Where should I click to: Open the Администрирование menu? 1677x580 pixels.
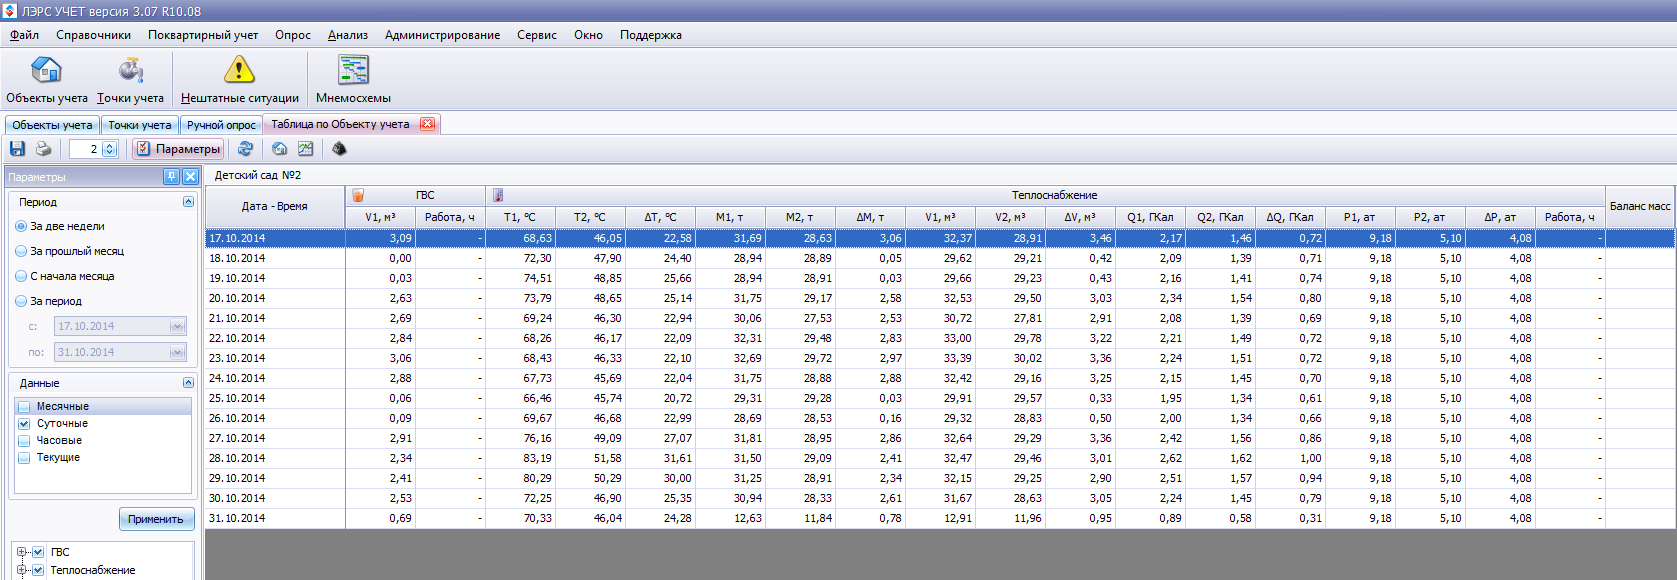point(442,35)
